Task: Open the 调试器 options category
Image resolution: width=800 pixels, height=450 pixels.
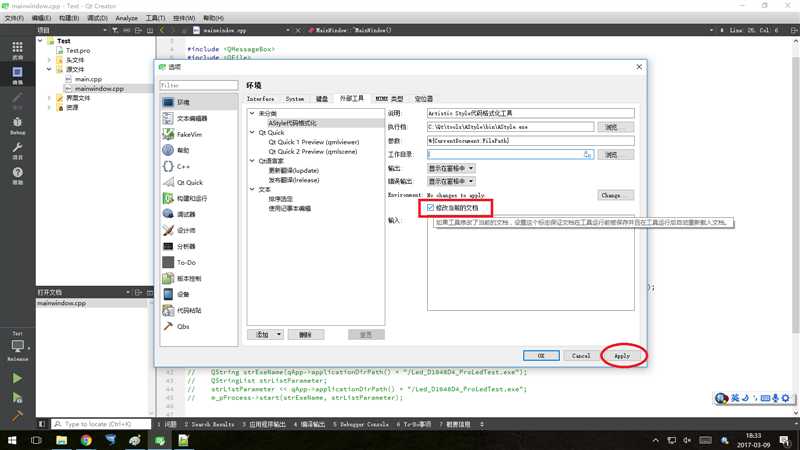Action: tap(198, 214)
